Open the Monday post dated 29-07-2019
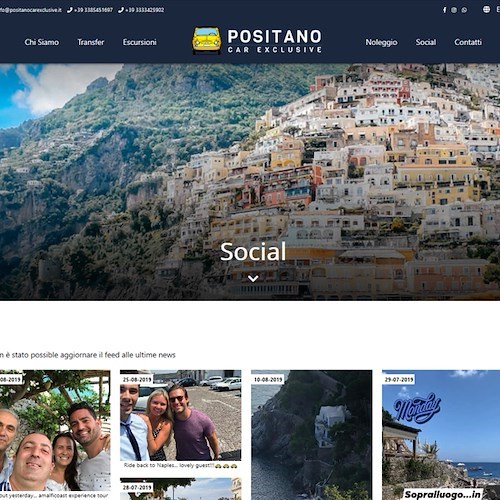Image resolution: width=500 pixels, height=500 pixels. [441, 435]
